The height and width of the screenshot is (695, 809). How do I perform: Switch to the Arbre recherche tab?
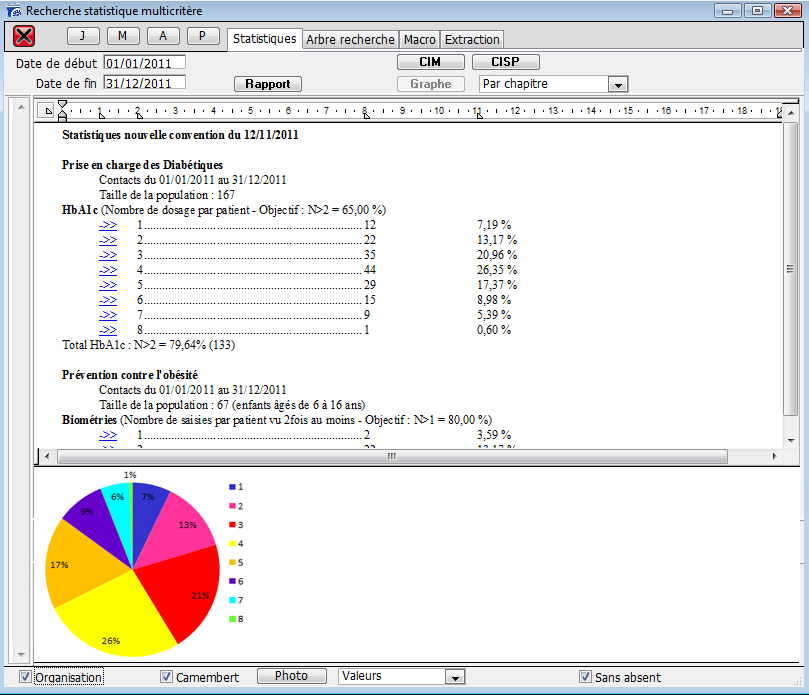[x=350, y=40]
